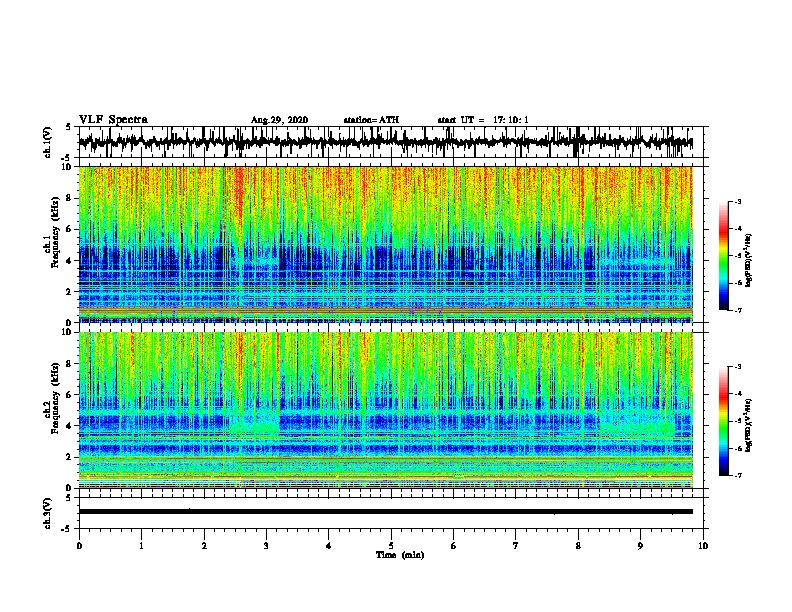Click time axis tick label "7"
Viewport: 792px width, 612px height.
coord(516,545)
